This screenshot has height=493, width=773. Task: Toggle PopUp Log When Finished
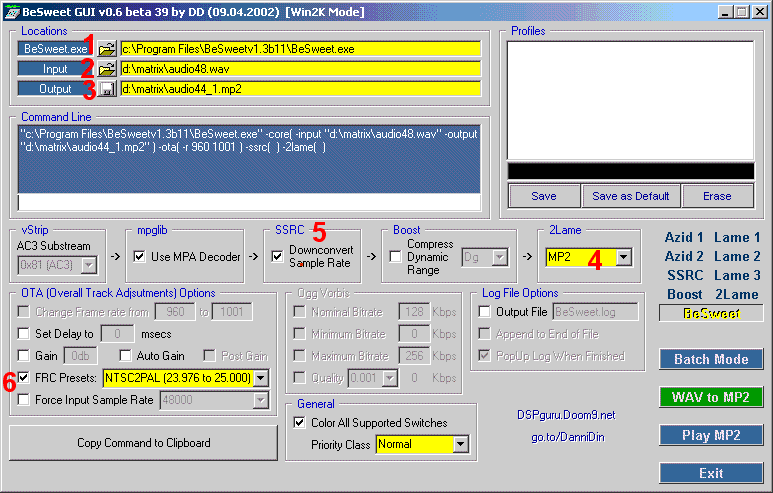tap(485, 355)
